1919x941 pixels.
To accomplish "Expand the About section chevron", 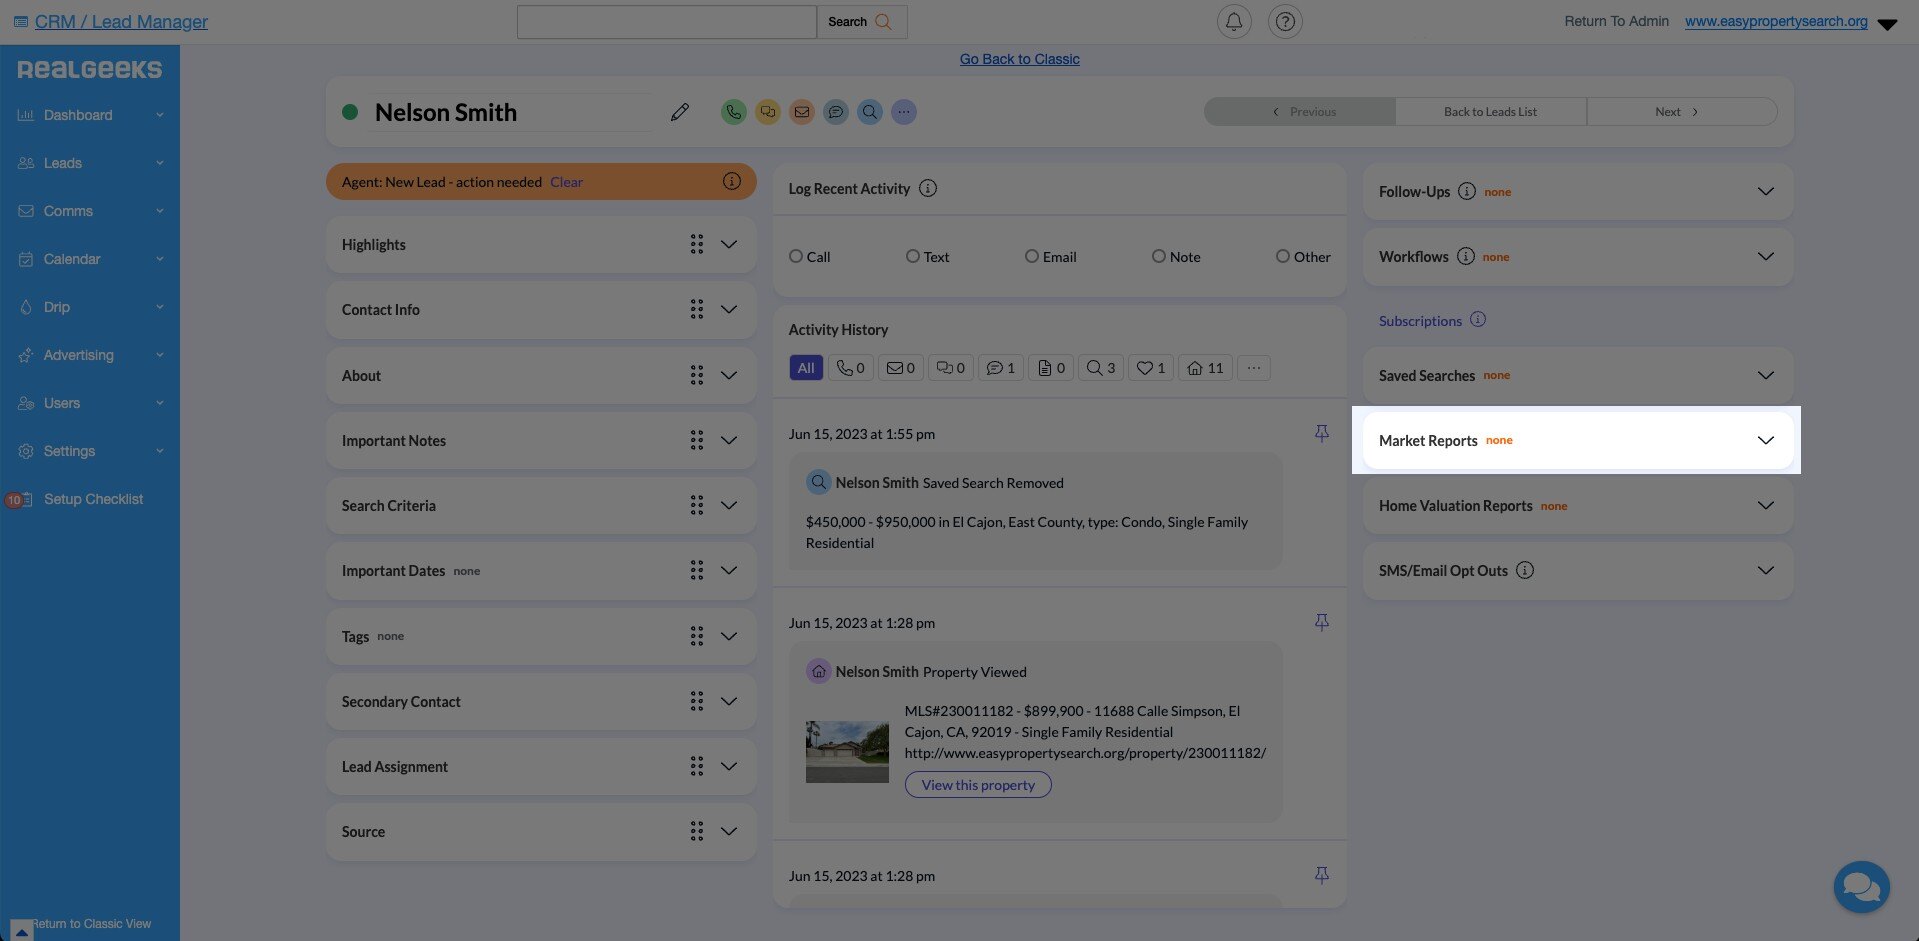I will tap(729, 375).
